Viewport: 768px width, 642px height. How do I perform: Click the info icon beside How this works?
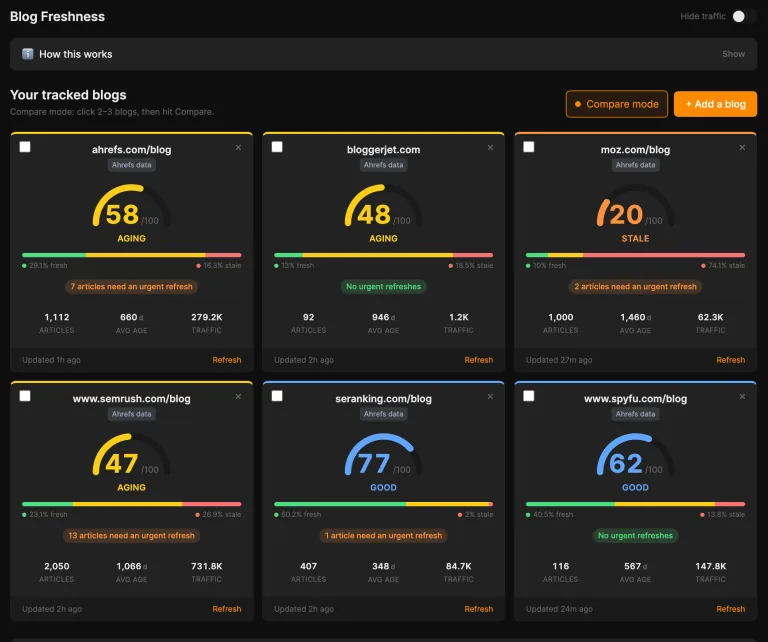pyautogui.click(x=28, y=54)
